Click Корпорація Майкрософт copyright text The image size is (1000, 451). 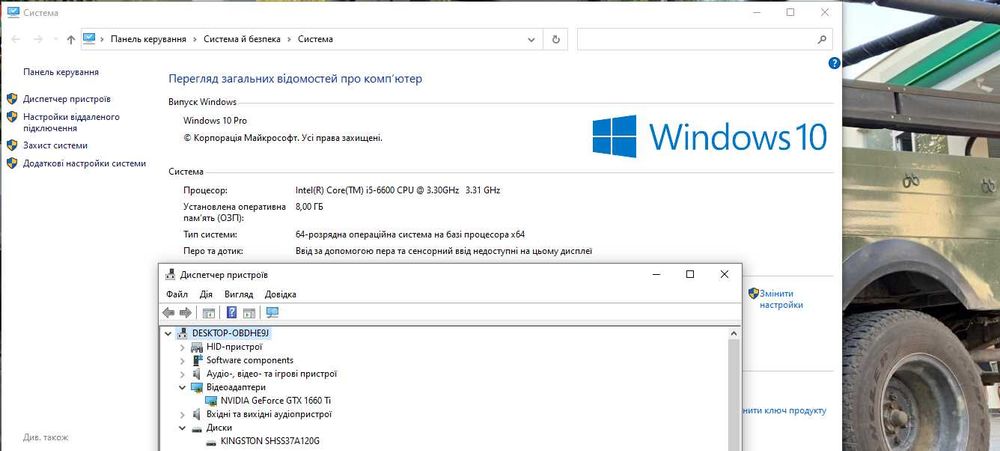point(283,137)
